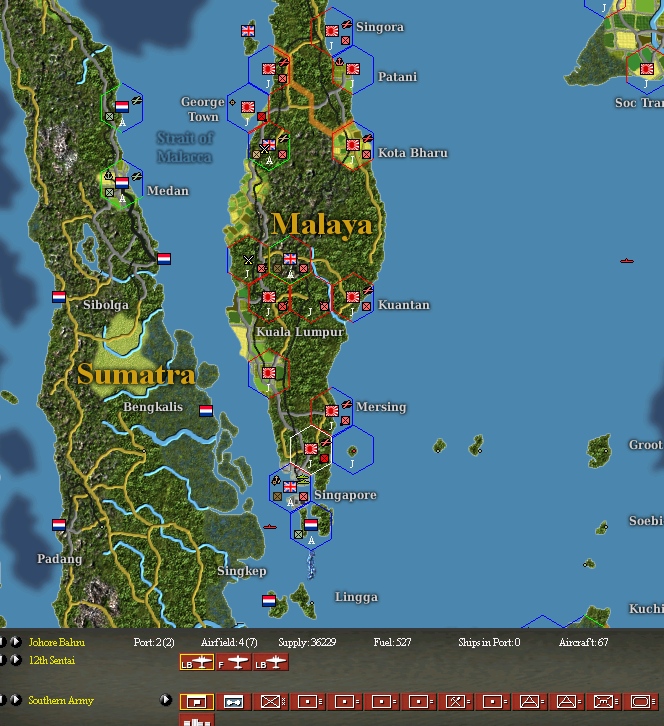The image size is (664, 726).
Task: Select the infantry crossed-box unit icon
Action: coord(271,701)
